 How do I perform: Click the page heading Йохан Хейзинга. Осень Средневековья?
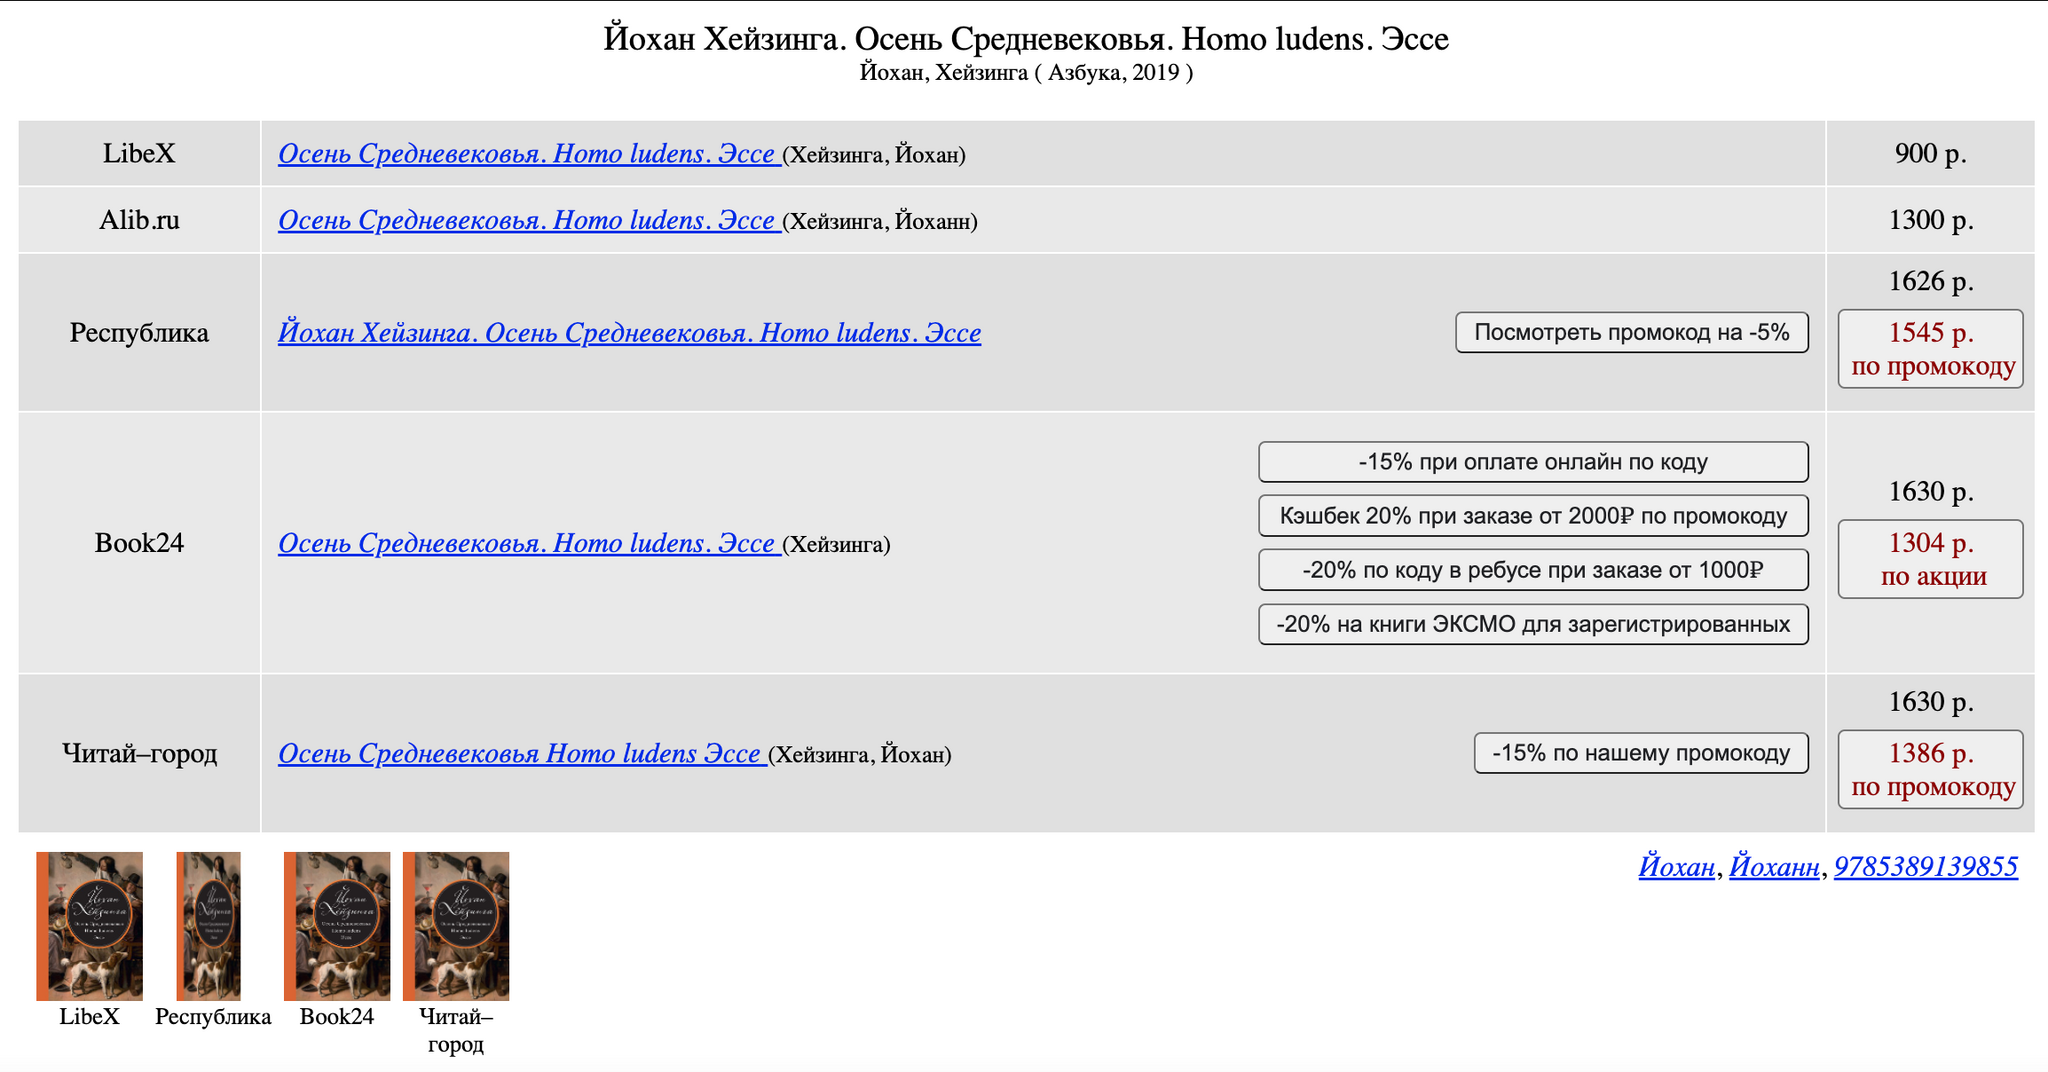1026,39
